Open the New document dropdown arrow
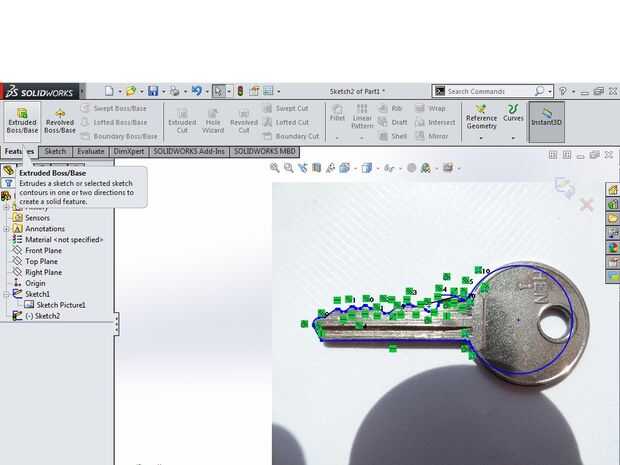The width and height of the screenshot is (620, 465). (120, 92)
